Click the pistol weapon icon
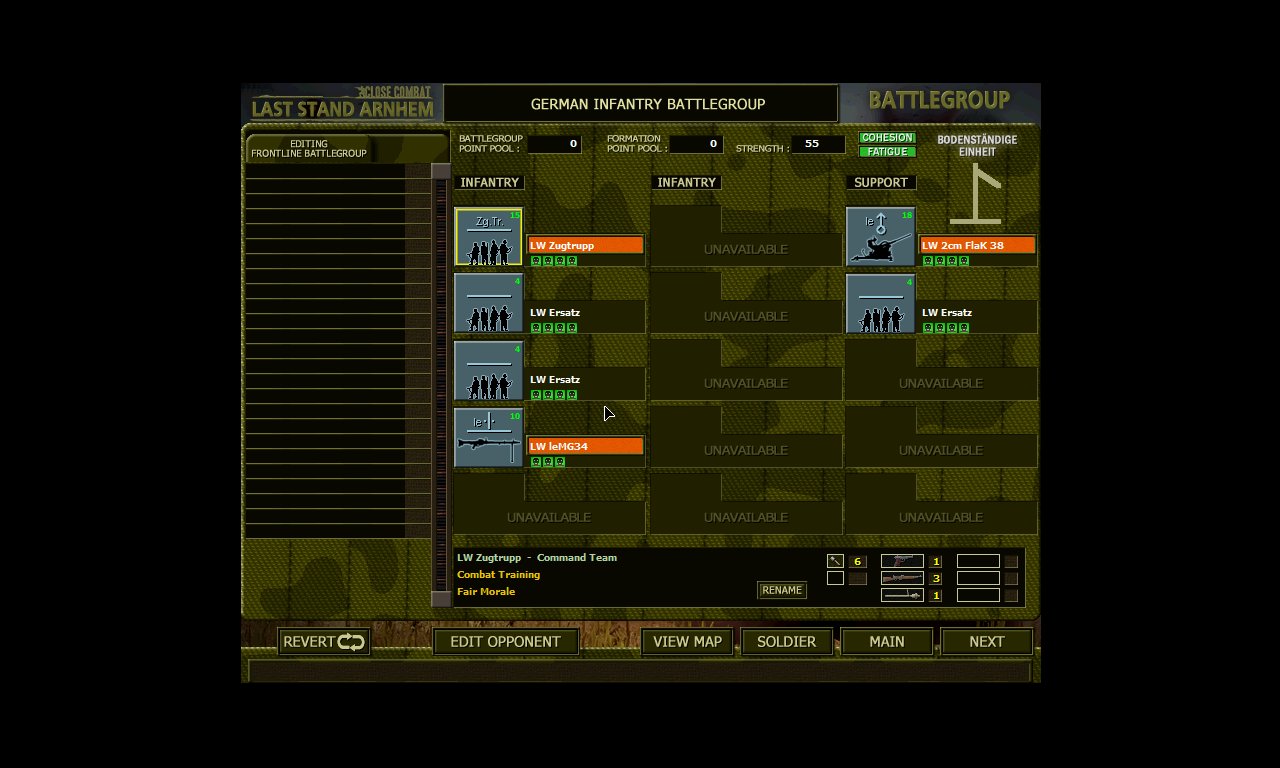 click(902, 561)
